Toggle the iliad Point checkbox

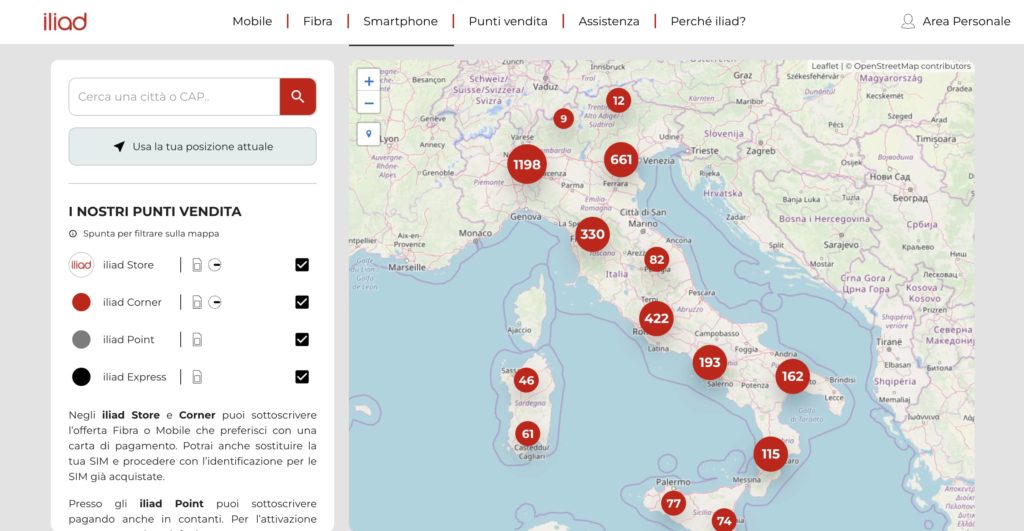tap(302, 339)
